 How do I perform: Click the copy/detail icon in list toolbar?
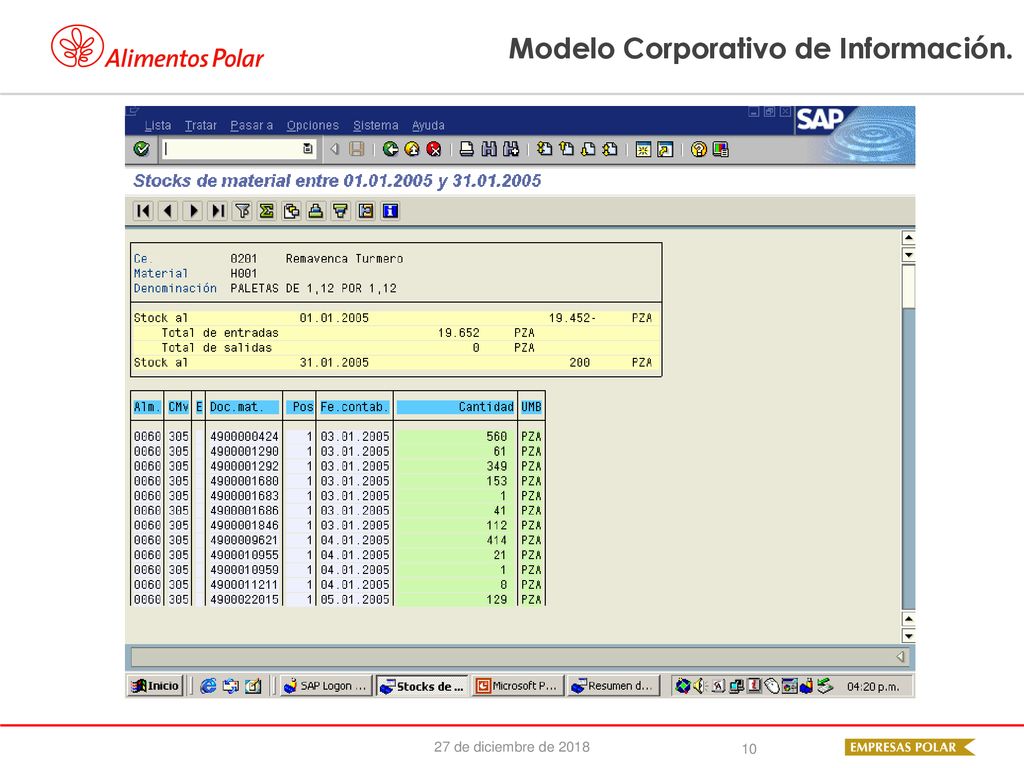pos(291,211)
